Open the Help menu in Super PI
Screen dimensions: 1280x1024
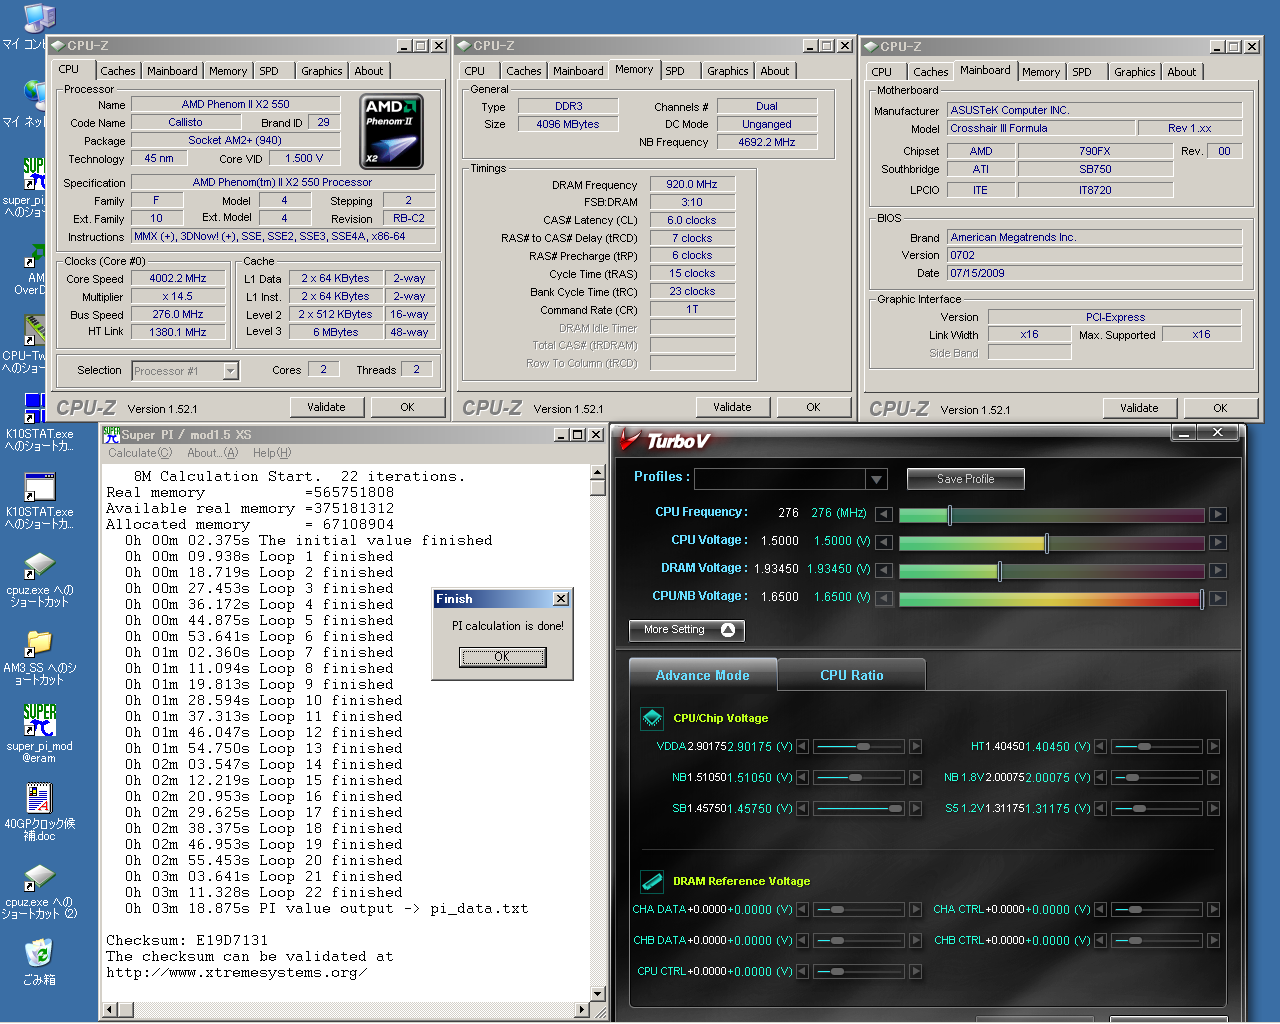pos(272,453)
